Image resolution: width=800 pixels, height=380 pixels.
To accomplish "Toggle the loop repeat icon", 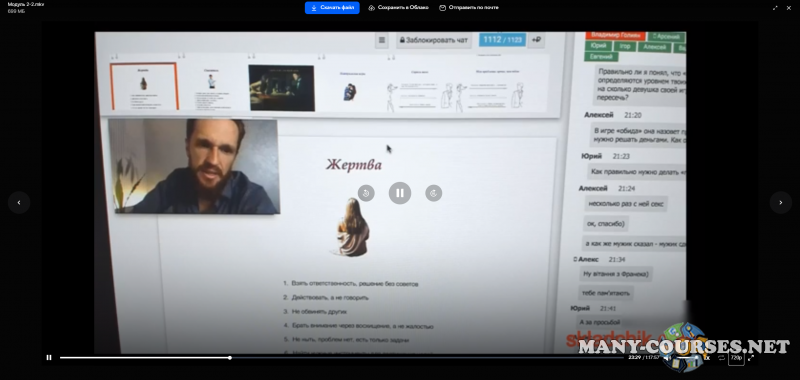I will 721,358.
